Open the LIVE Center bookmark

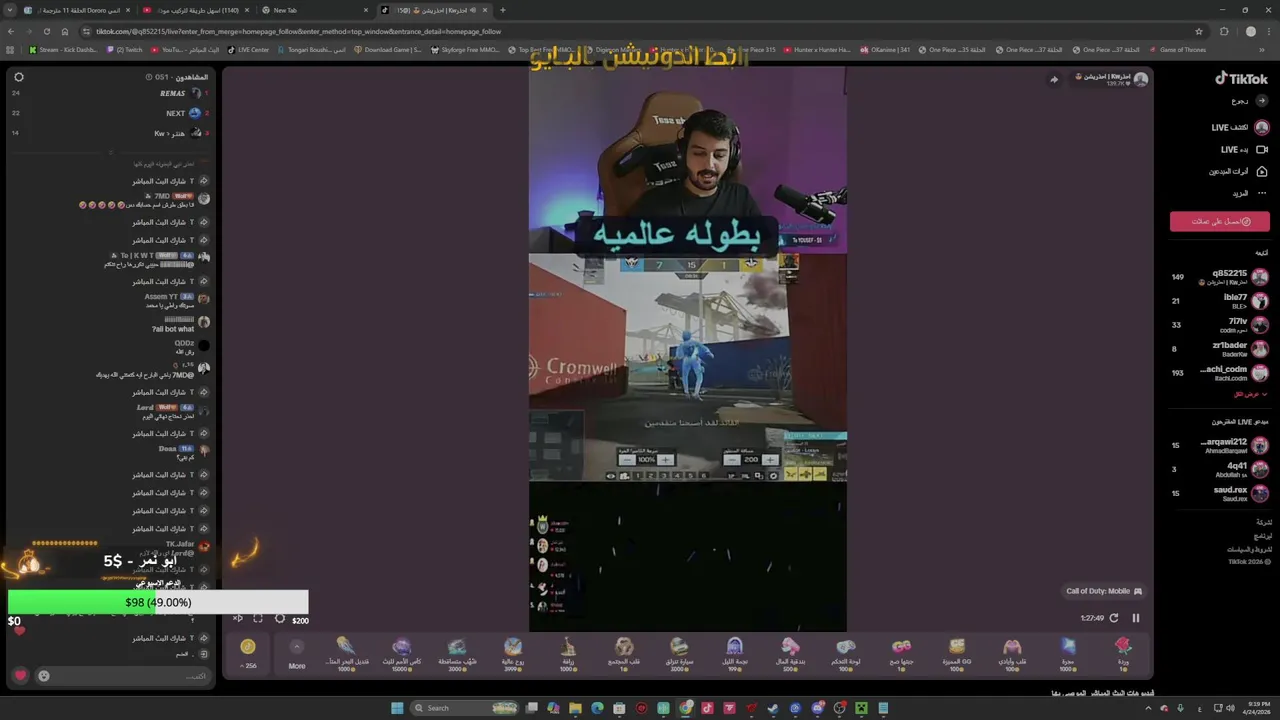tap(249, 49)
